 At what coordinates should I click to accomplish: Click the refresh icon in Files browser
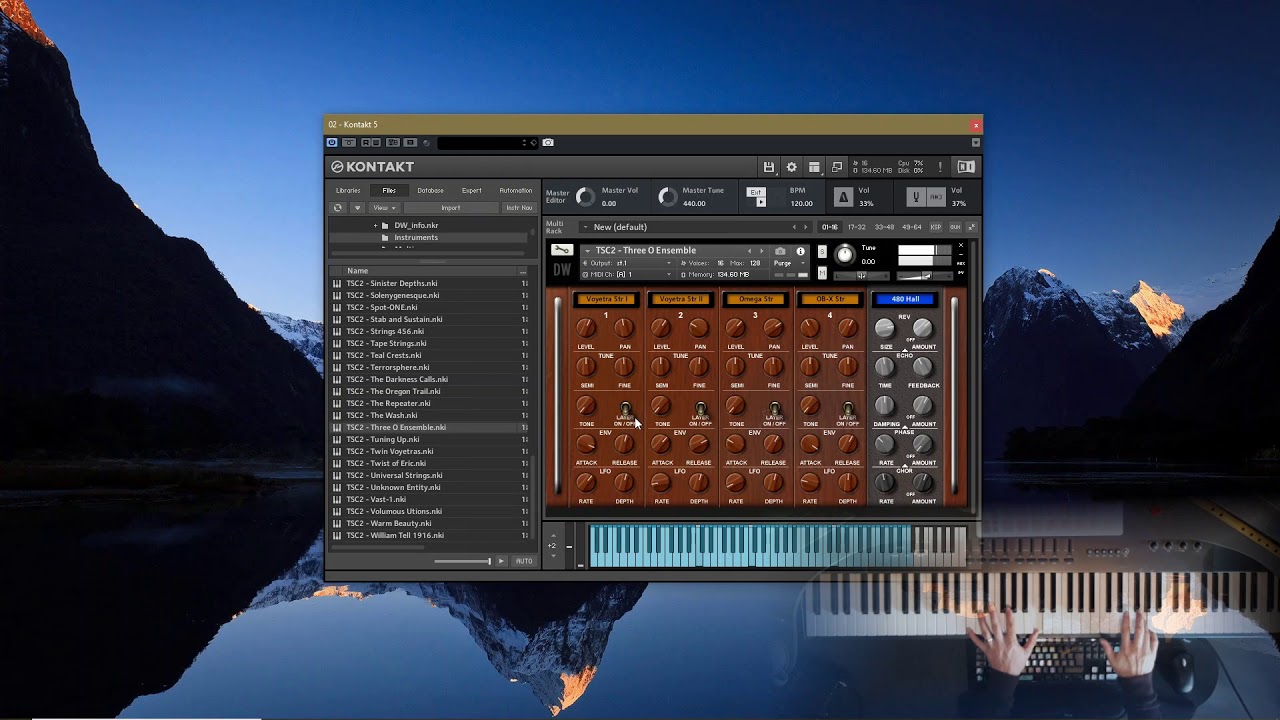(x=337, y=208)
